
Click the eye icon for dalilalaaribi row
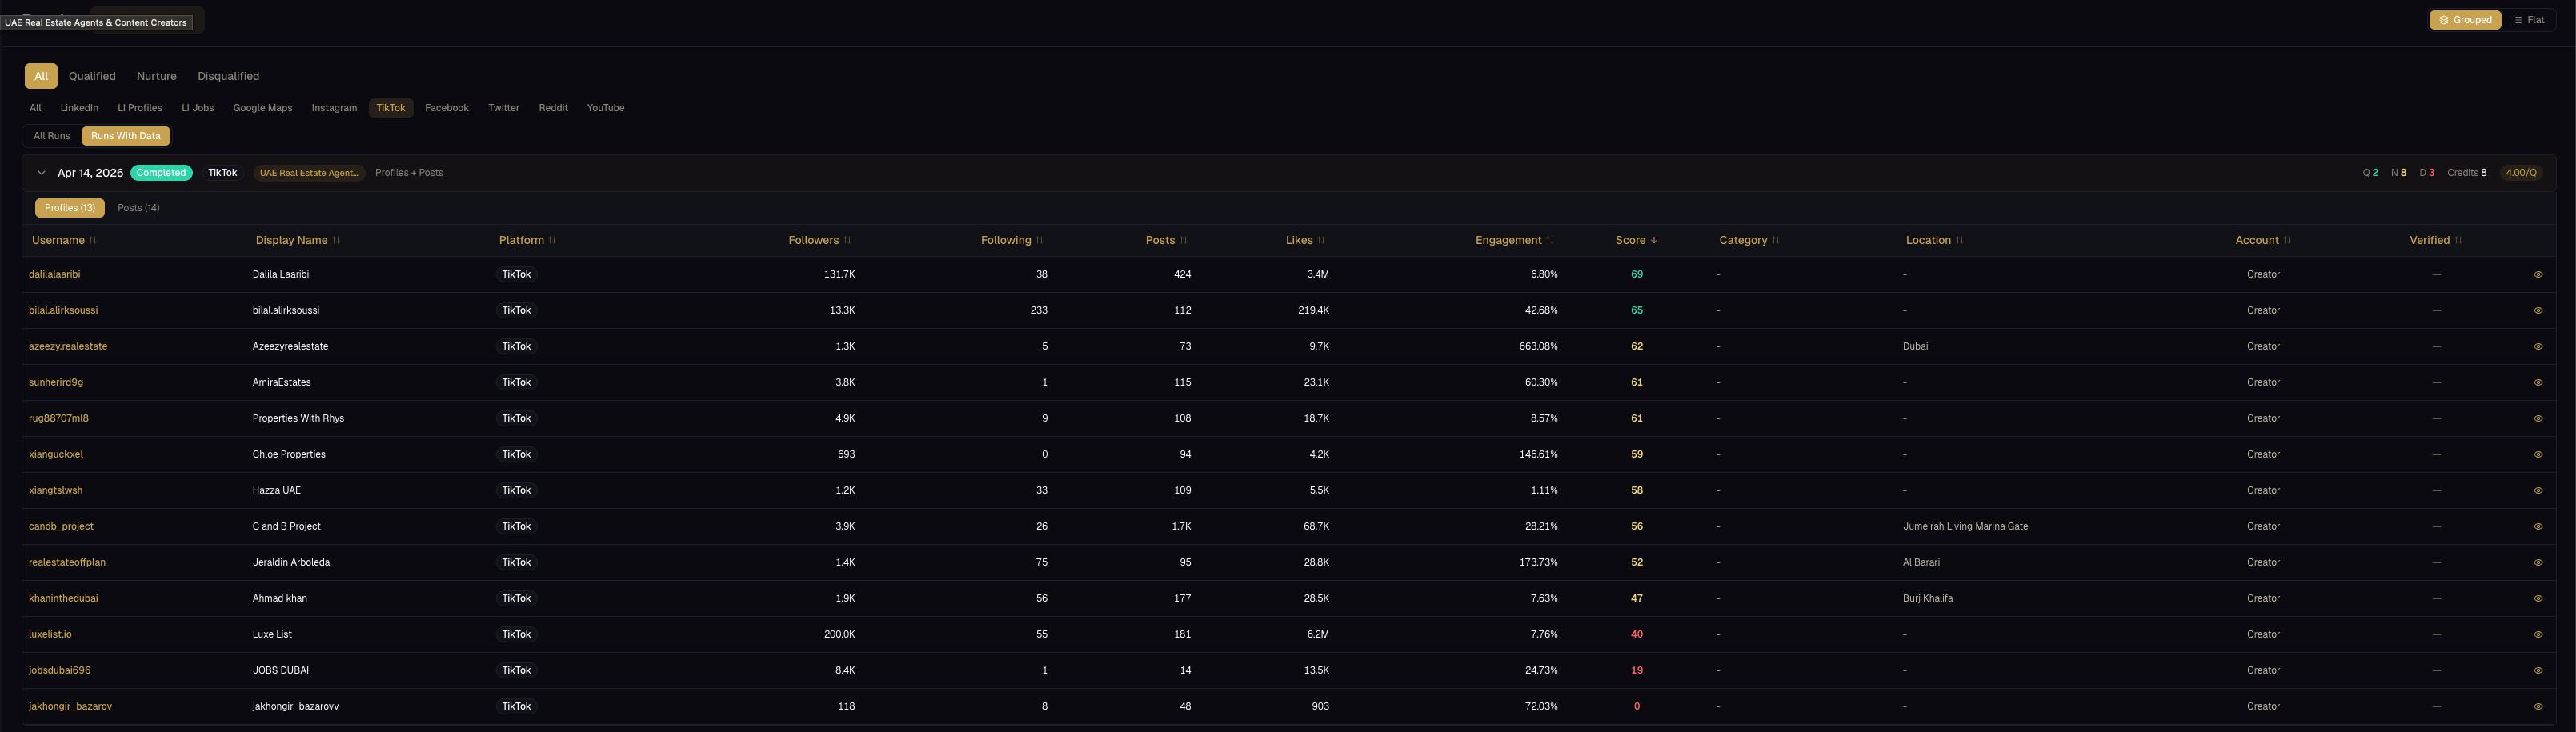tap(2537, 274)
